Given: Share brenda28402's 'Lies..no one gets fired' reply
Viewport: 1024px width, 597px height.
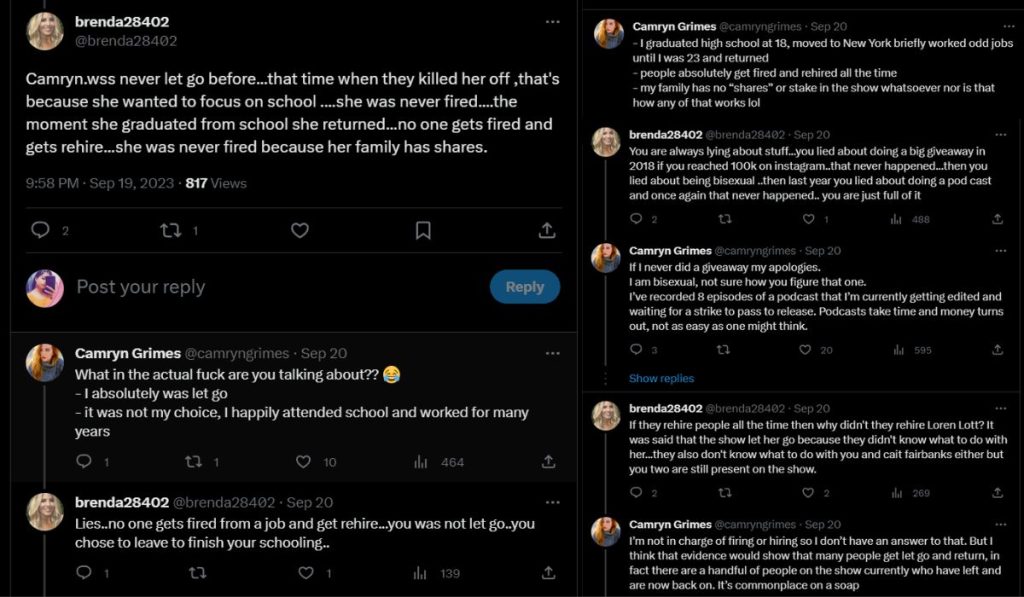Looking at the screenshot, I should tap(548, 573).
